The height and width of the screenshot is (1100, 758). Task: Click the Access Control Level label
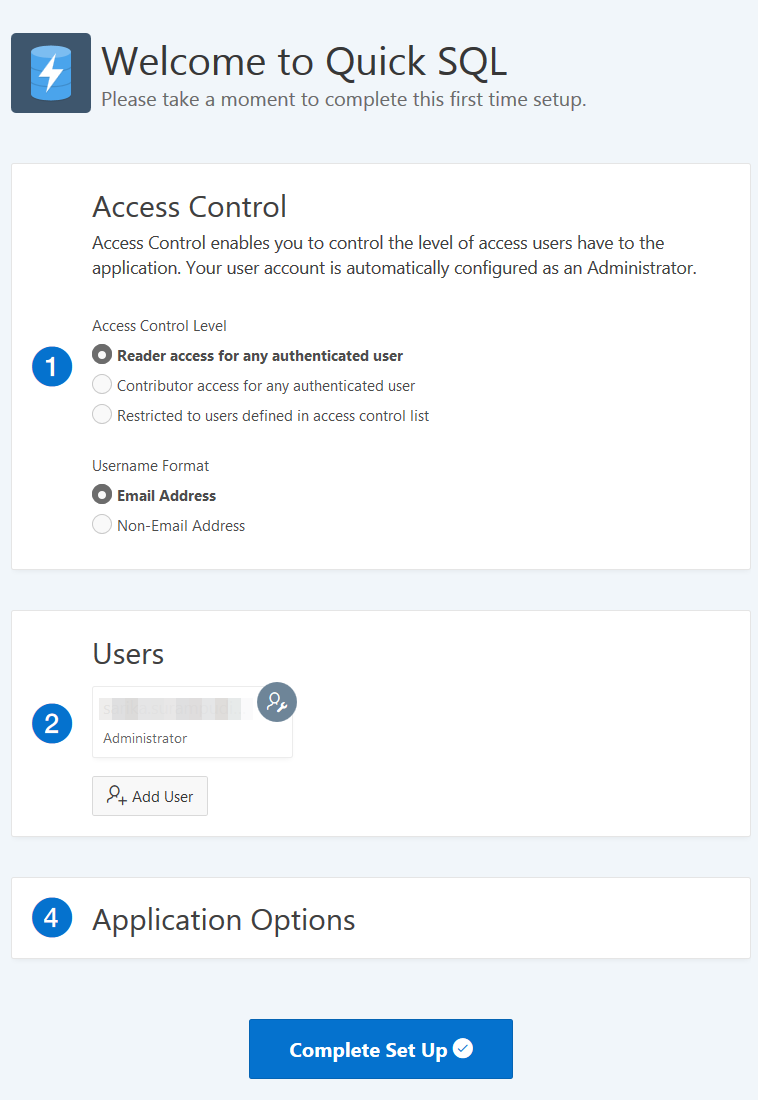click(159, 325)
